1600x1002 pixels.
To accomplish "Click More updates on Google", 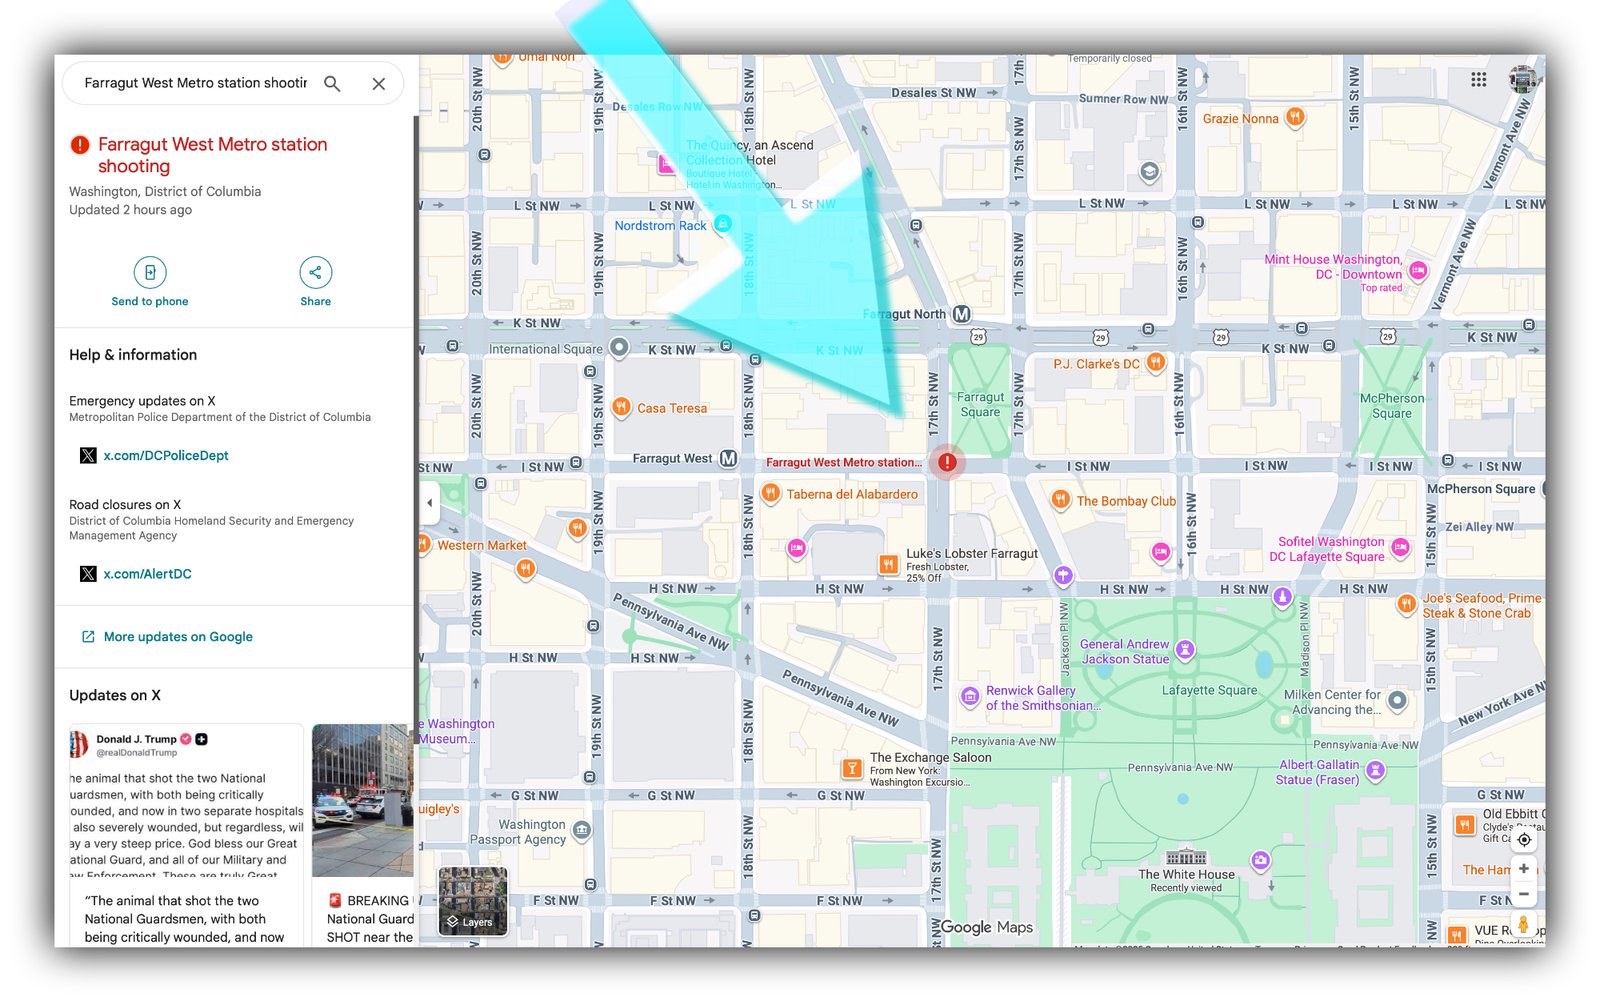I will pos(178,637).
